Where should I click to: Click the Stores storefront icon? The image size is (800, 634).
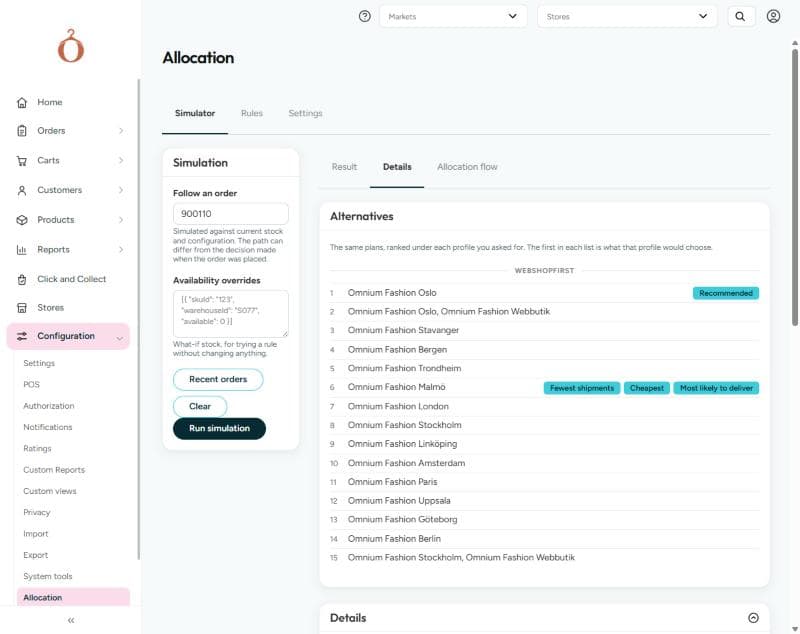coord(22,308)
